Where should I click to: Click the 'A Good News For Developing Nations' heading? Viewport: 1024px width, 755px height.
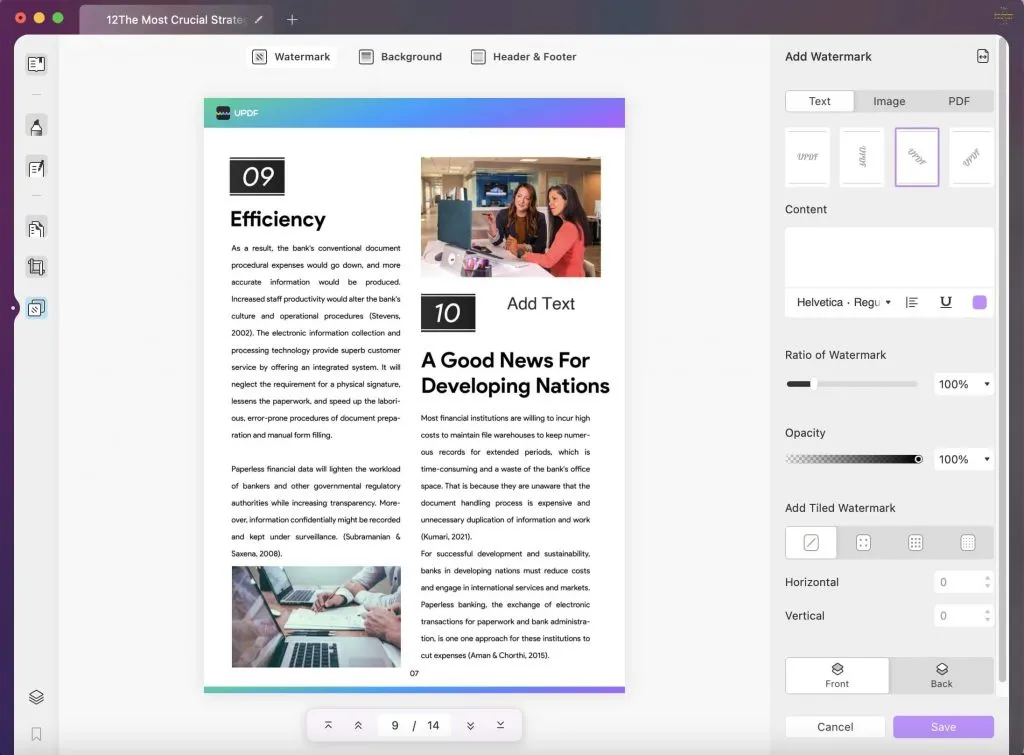(x=515, y=373)
